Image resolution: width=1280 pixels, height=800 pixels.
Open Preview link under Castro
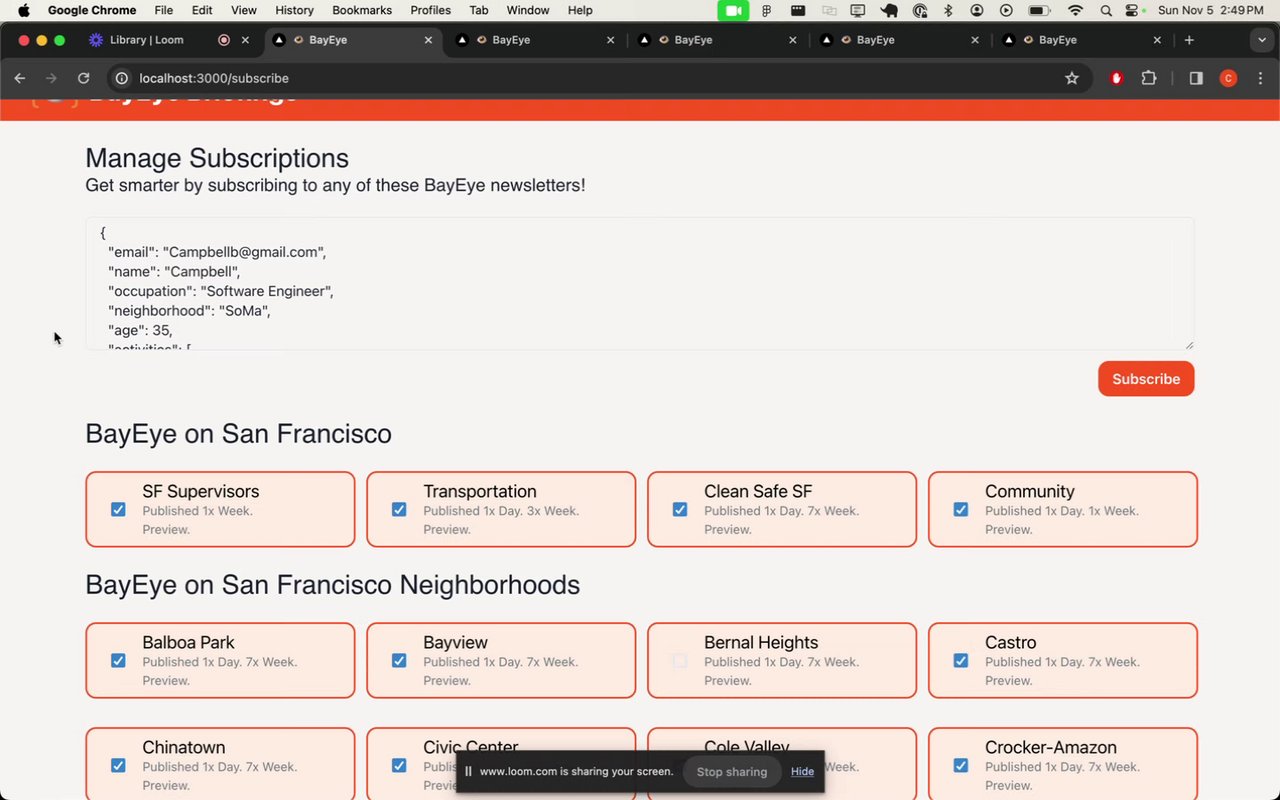[1009, 680]
